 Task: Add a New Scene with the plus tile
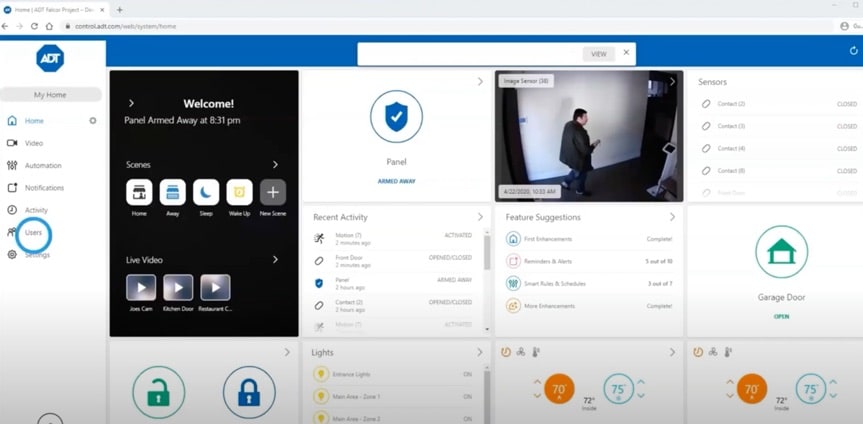(x=273, y=192)
